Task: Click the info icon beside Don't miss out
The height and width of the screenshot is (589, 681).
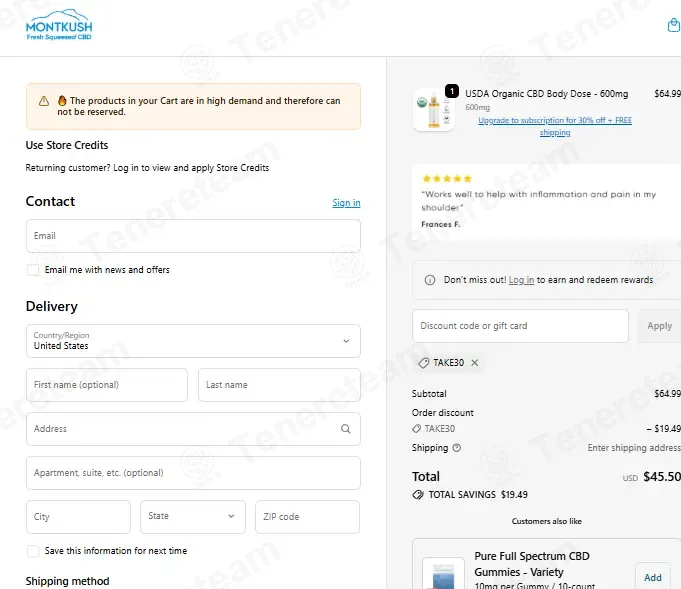Action: pos(430,280)
